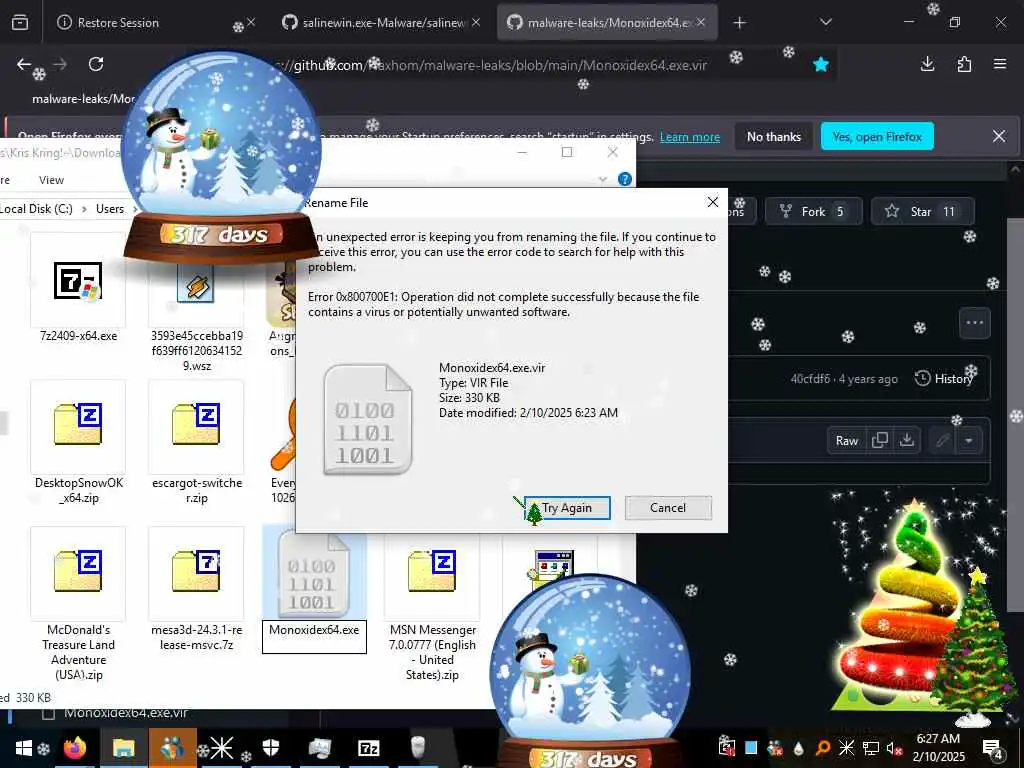The width and height of the screenshot is (1024, 768).
Task: Expand the Explorer ribbon chevron
Action: (602, 179)
